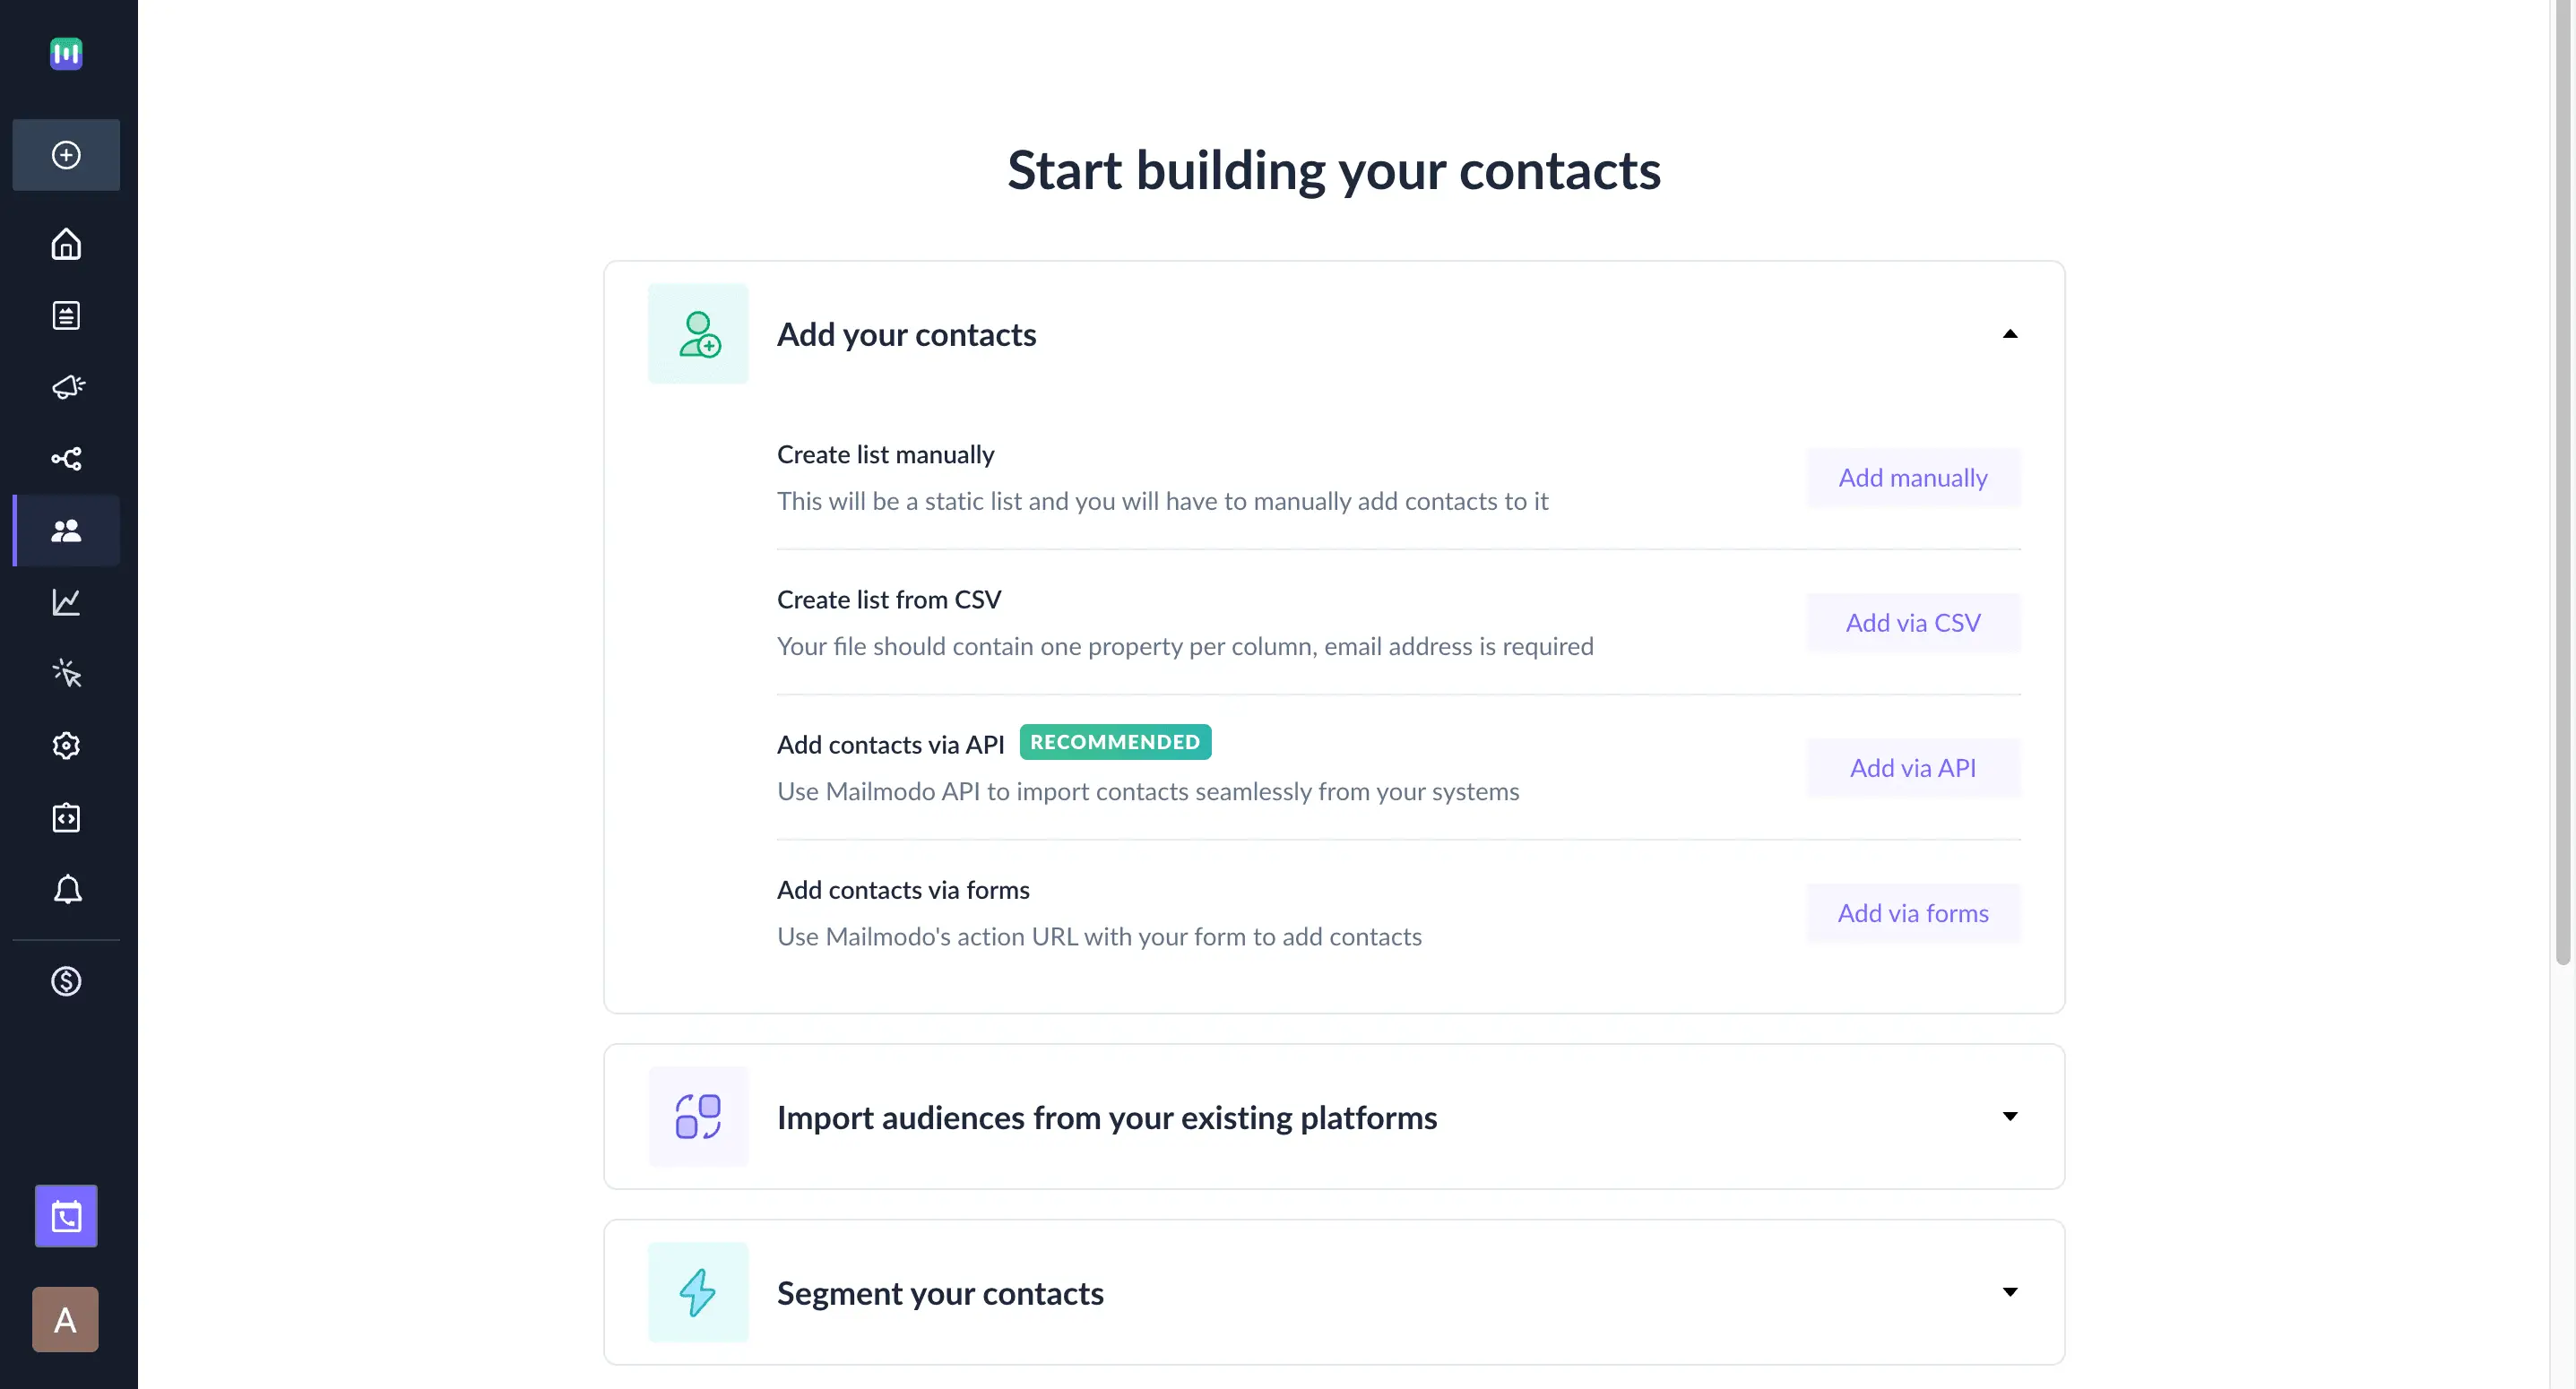Viewport: 2576px width, 1389px height.
Task: Click the Journeys share-node icon in sidebar
Action: (65, 459)
